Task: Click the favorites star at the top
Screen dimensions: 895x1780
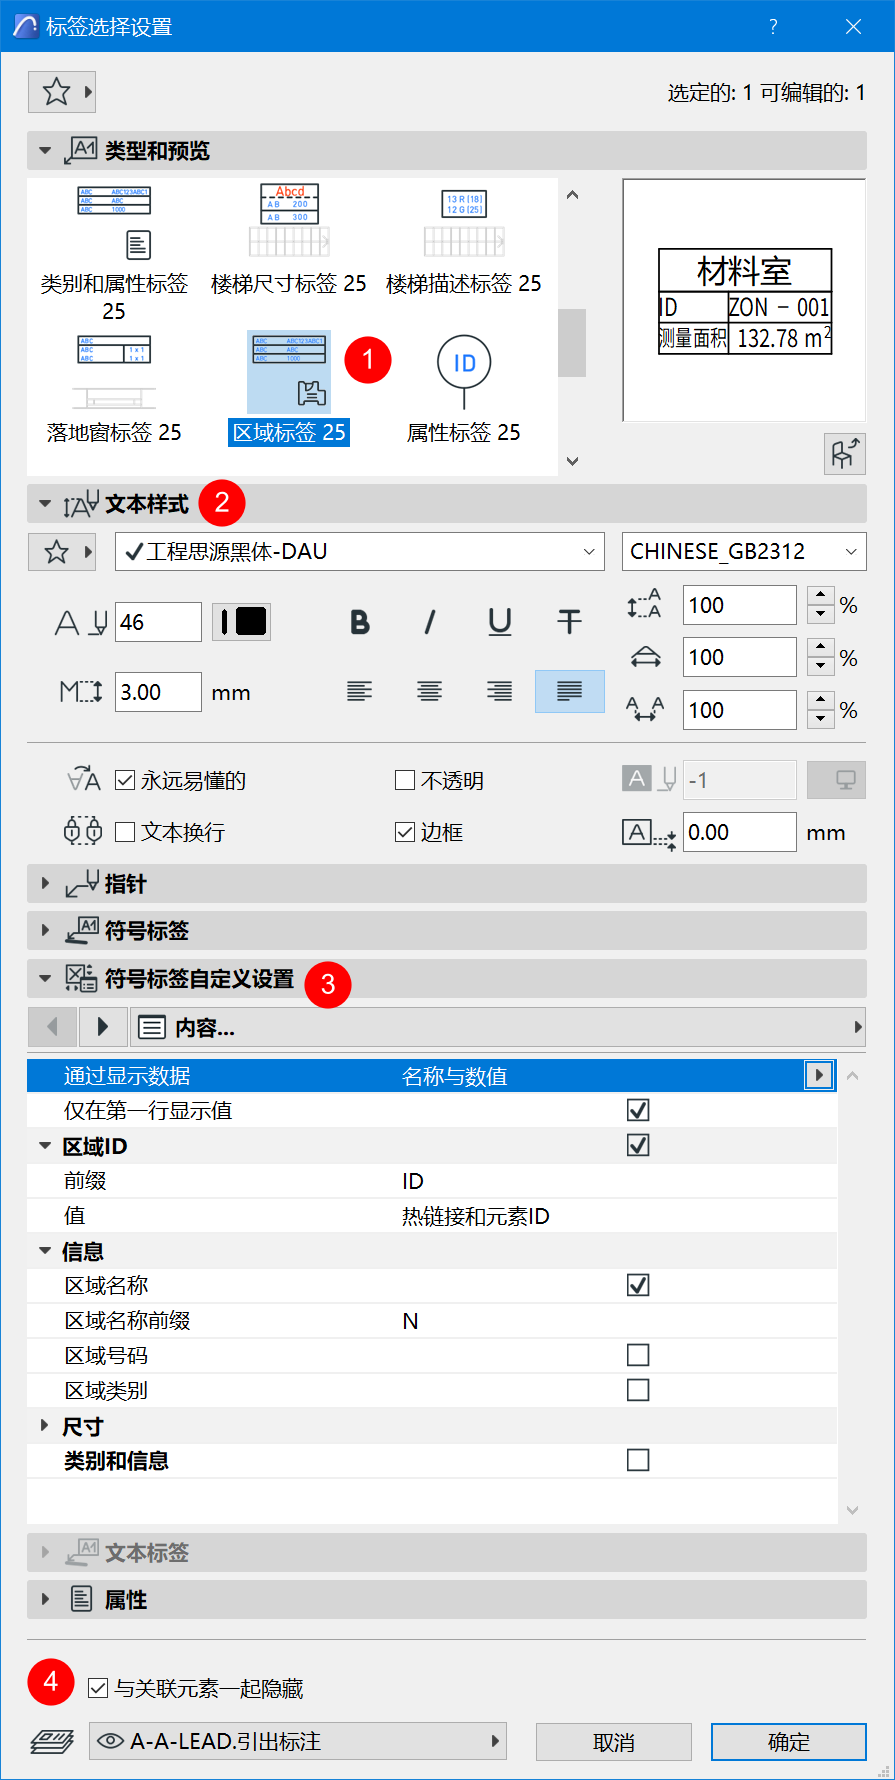Action: tap(56, 92)
